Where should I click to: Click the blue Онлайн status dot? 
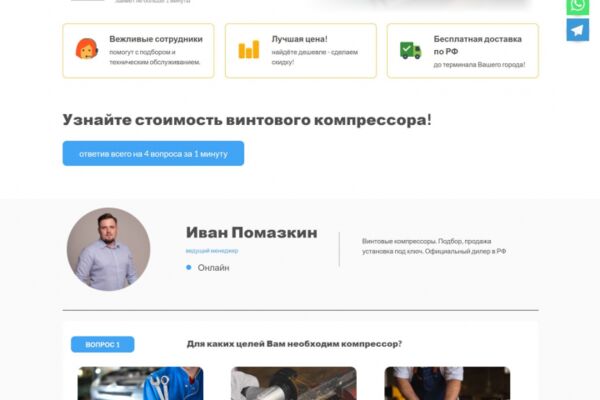click(189, 267)
